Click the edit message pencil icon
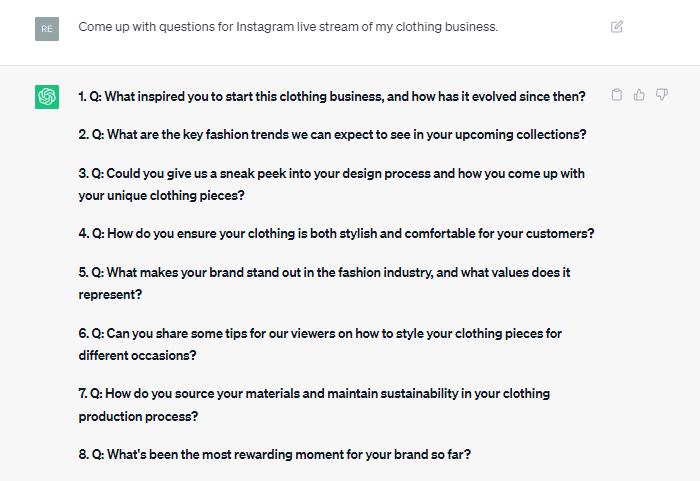700x481 pixels. (617, 27)
